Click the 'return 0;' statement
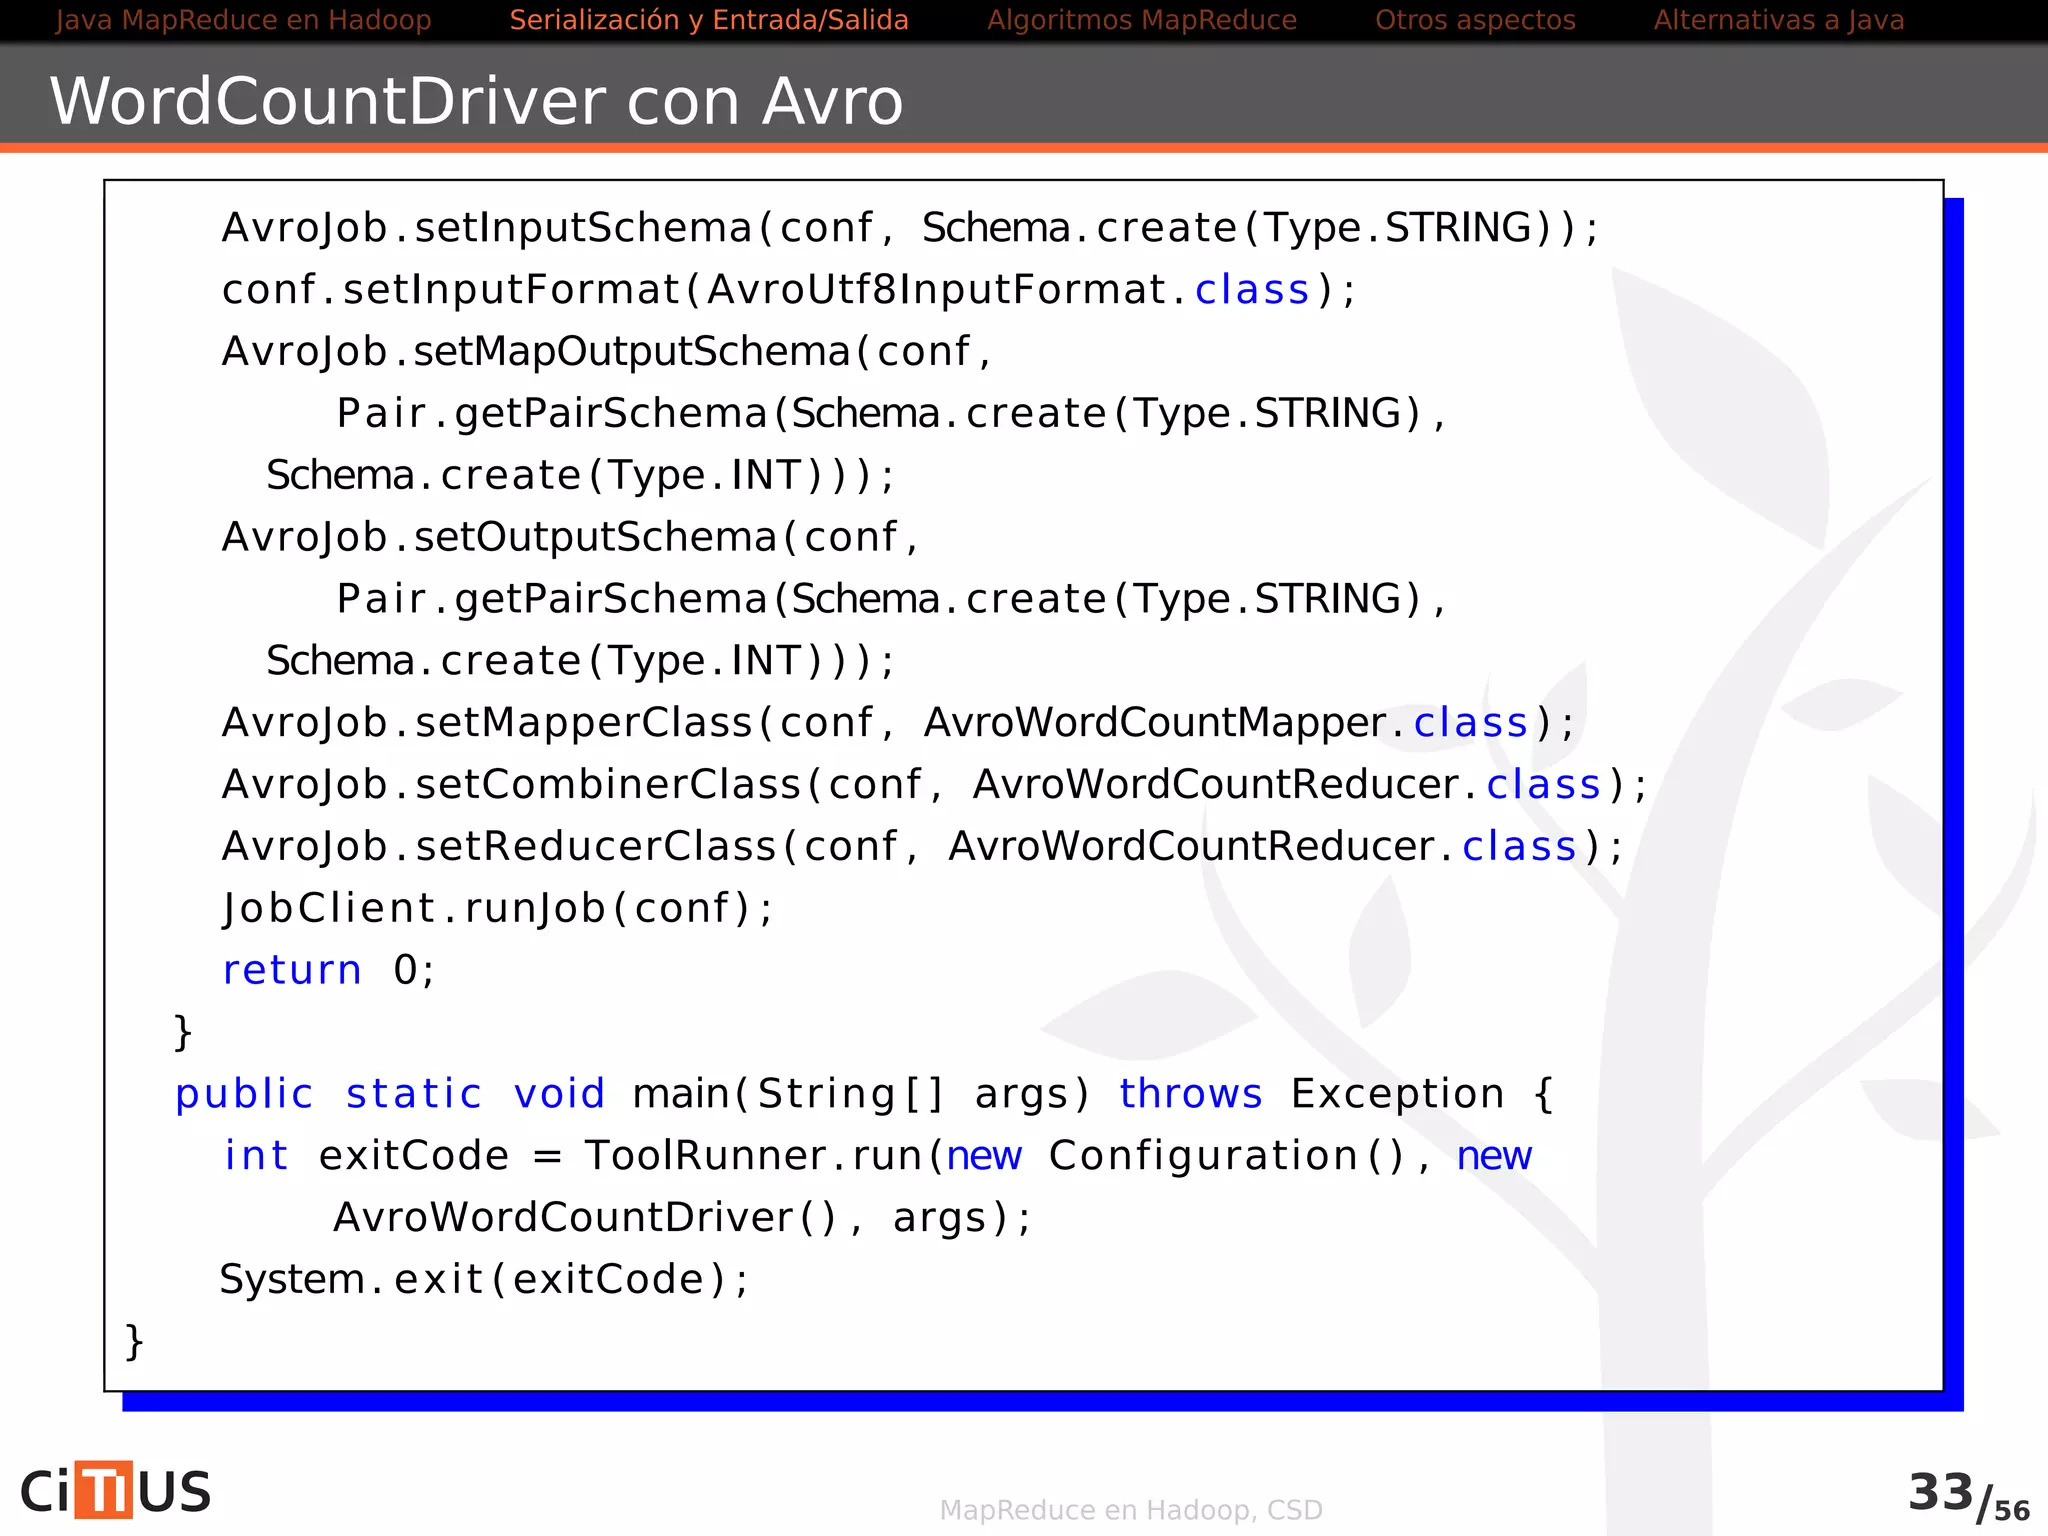This screenshot has width=2048, height=1536. (328, 971)
